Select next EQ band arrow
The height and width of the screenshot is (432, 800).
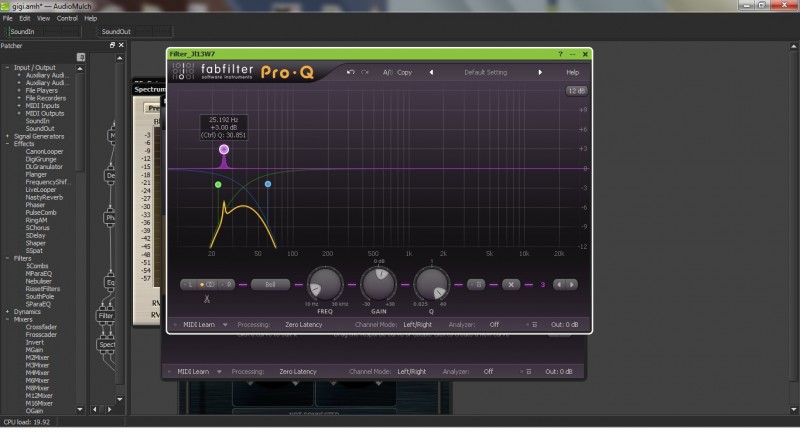tap(571, 285)
